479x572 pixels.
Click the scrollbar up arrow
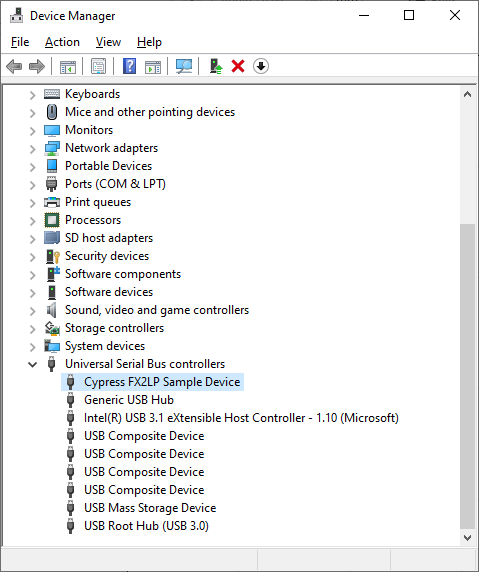click(x=467, y=94)
